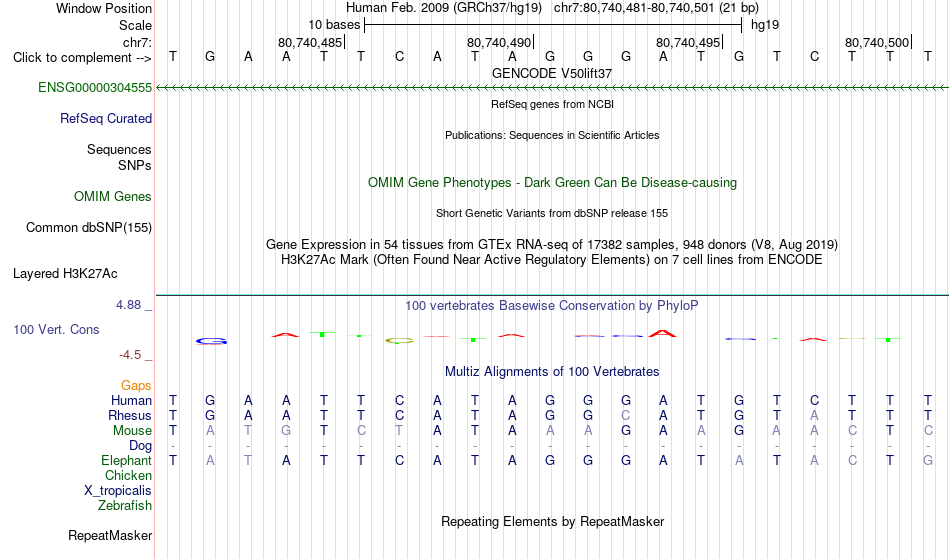The image size is (950, 559).
Task: Click the tall red A conservation logo
Action: [x=662, y=333]
